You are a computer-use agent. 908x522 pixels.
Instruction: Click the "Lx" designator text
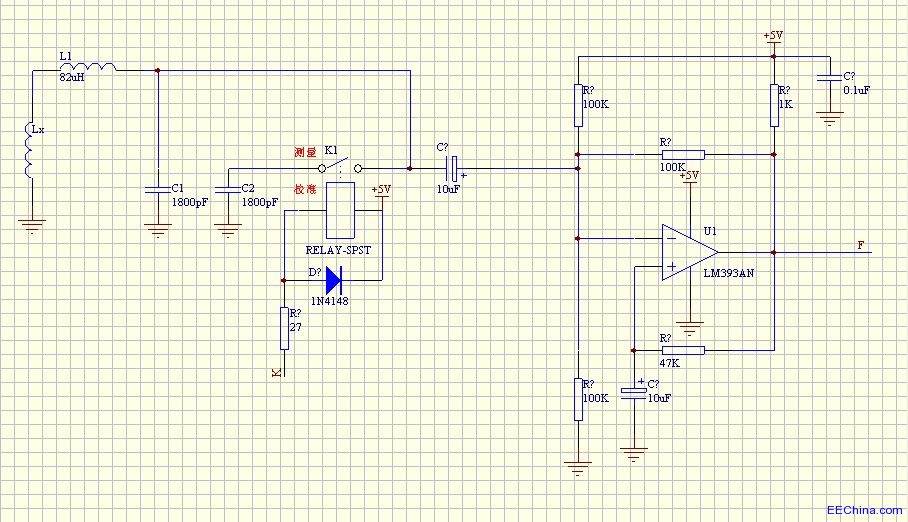coord(38,130)
